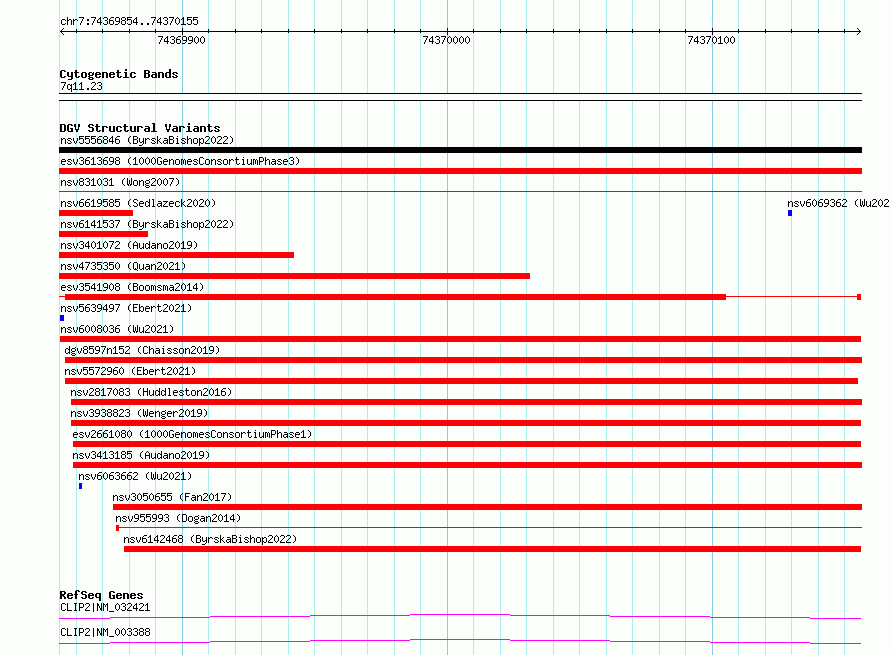Click the DGV Structural Variants track title
Screen dimensions: 890x655
coord(140,128)
